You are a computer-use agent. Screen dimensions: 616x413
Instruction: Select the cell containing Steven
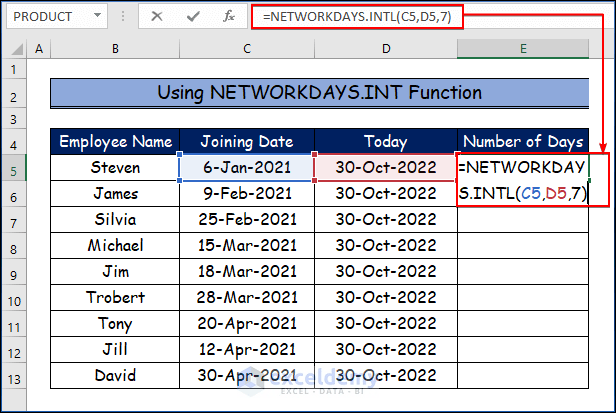pyautogui.click(x=115, y=167)
